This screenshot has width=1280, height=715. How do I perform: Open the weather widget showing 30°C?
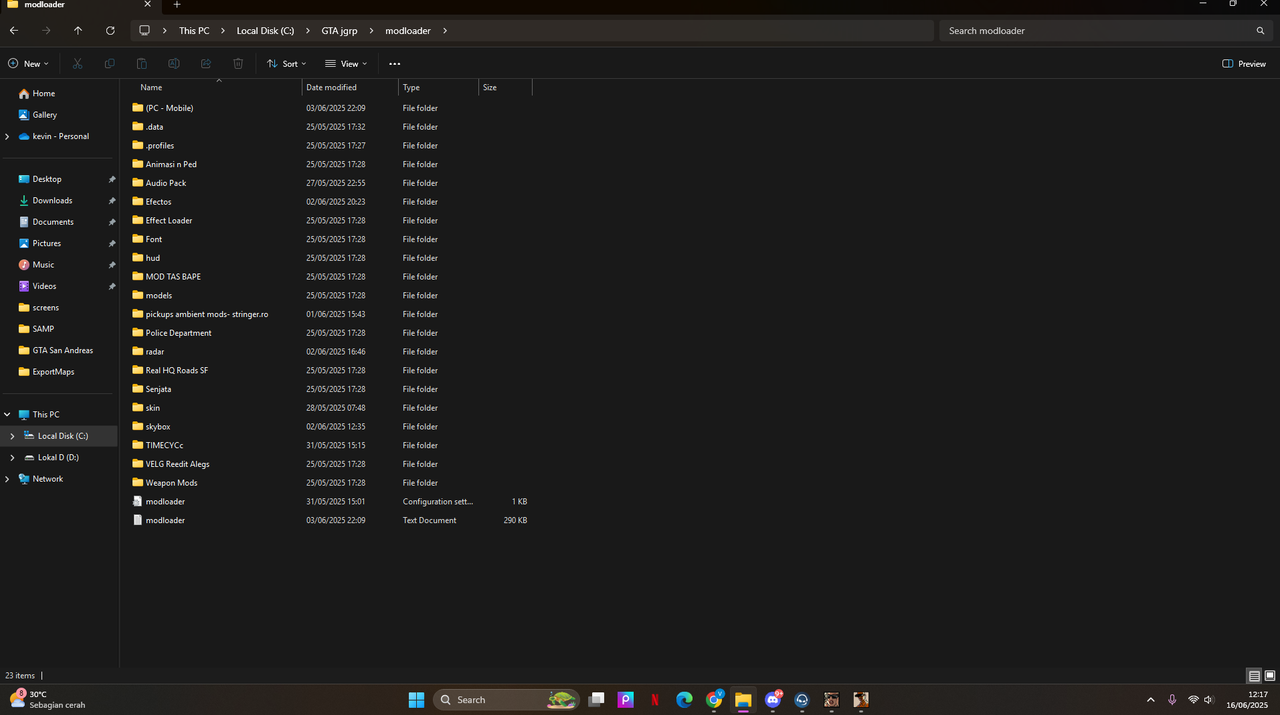47,699
